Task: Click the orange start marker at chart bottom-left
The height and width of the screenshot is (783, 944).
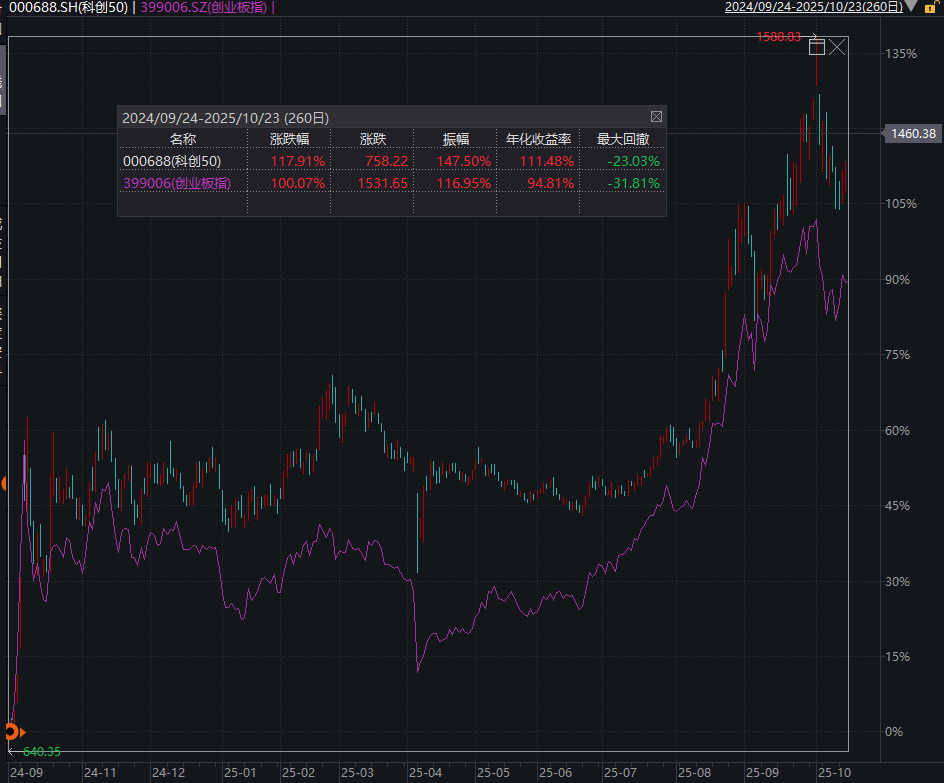Action: click(11, 731)
